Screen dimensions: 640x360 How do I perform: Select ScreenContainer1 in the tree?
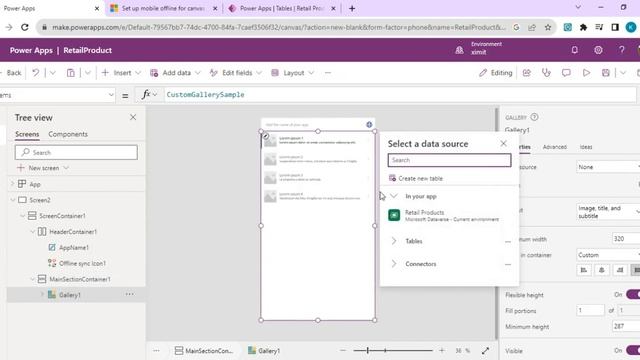coord(62,216)
